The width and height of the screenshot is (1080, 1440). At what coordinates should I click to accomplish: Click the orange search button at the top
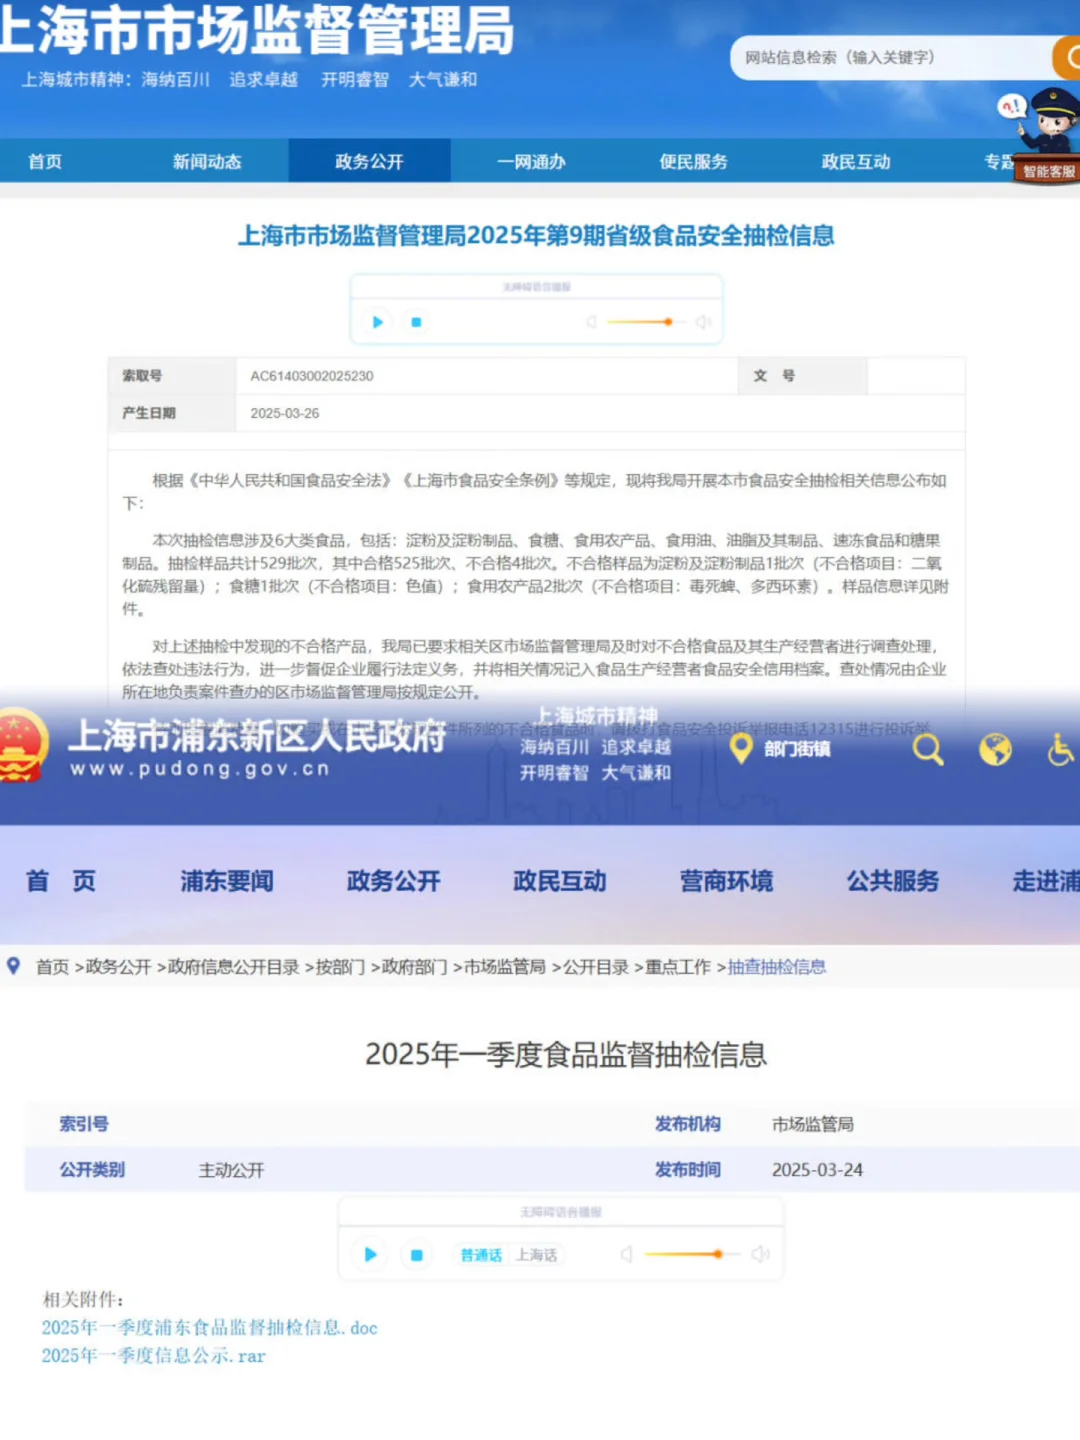(x=1067, y=58)
